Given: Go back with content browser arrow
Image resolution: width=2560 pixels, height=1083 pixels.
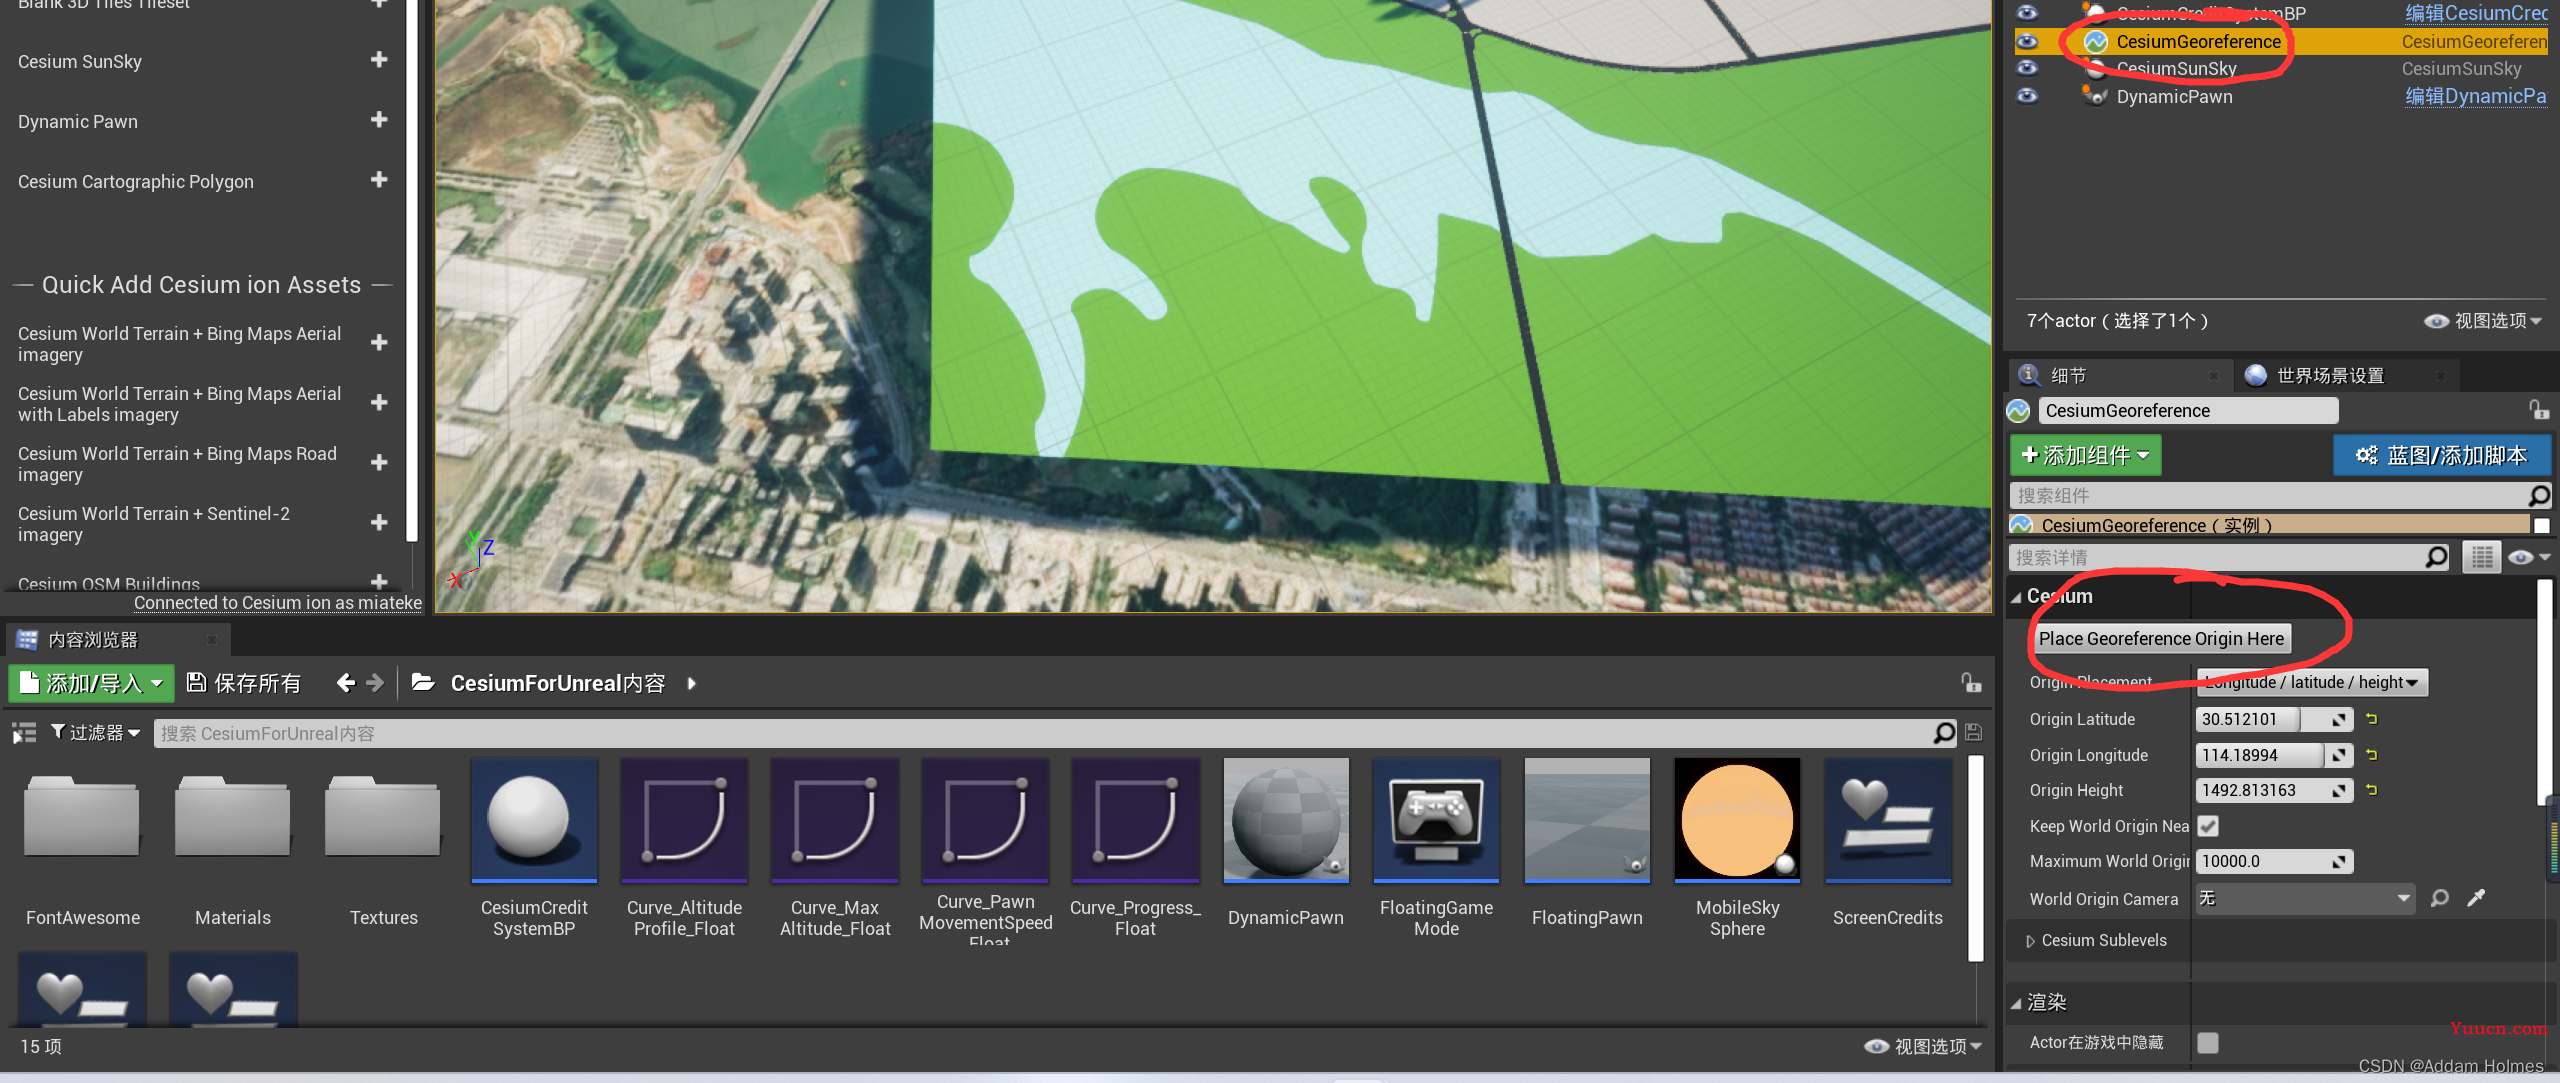Looking at the screenshot, I should pyautogui.click(x=345, y=683).
